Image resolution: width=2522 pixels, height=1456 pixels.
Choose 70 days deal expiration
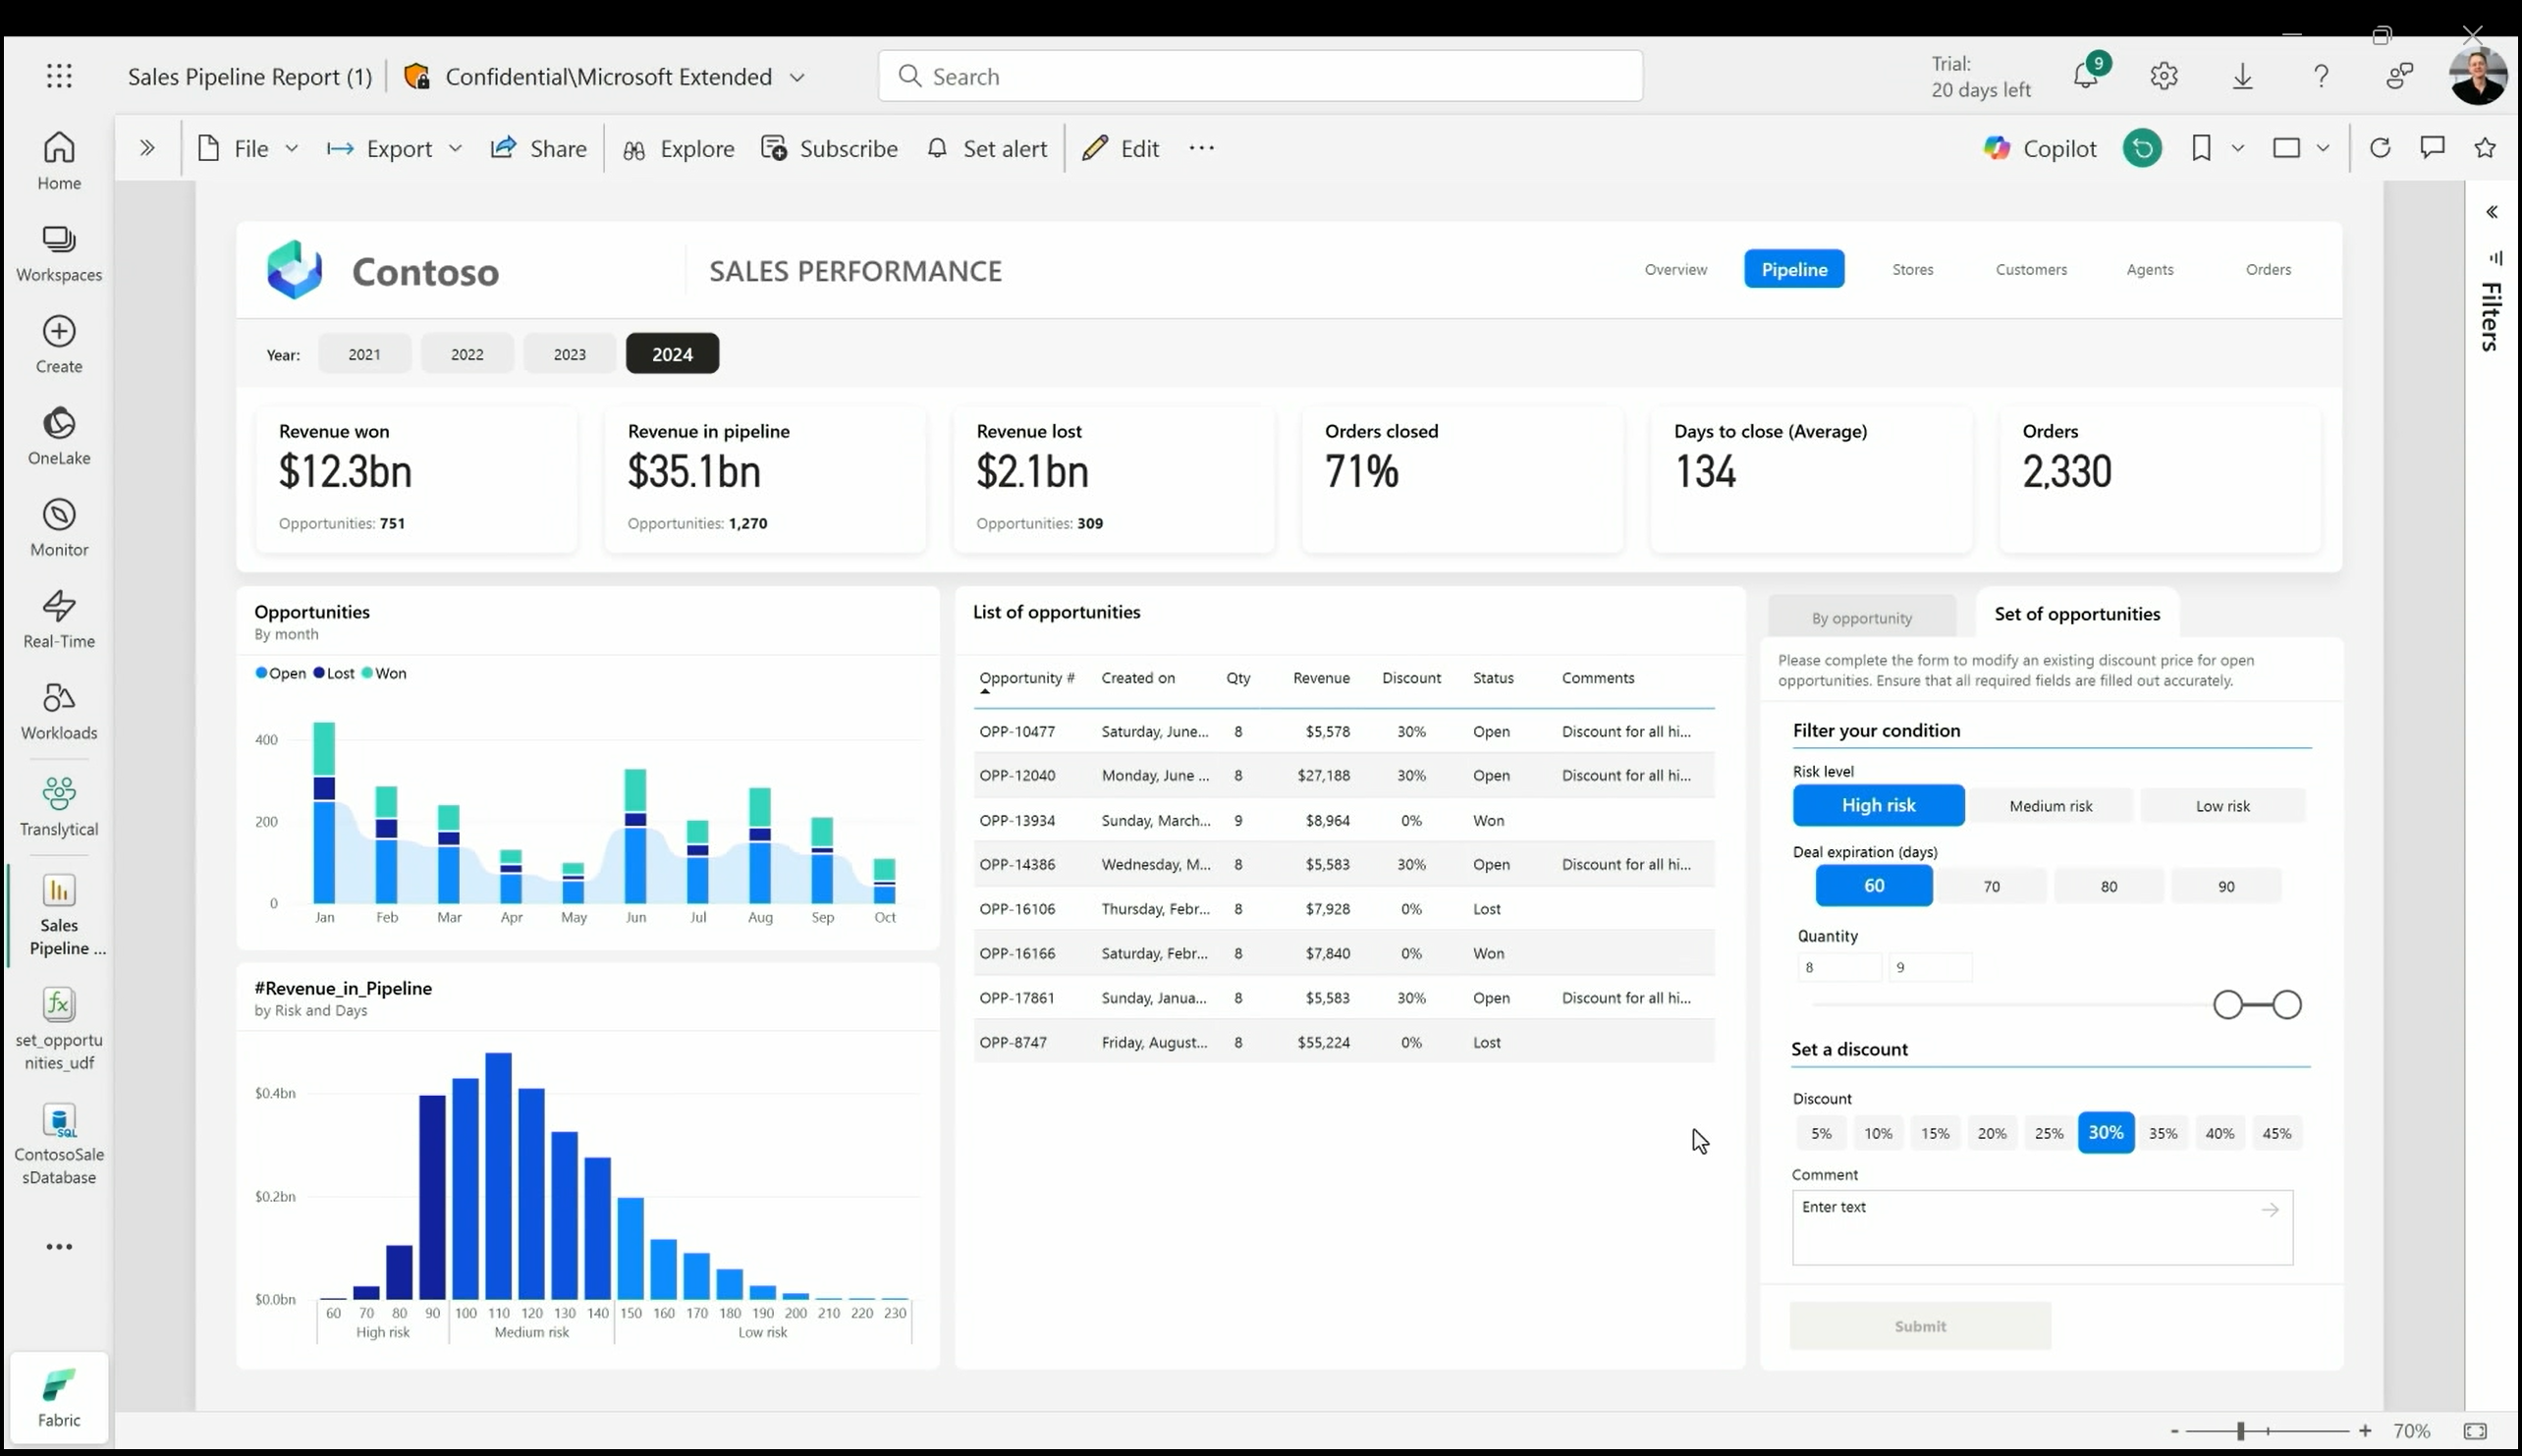pyautogui.click(x=1992, y=887)
